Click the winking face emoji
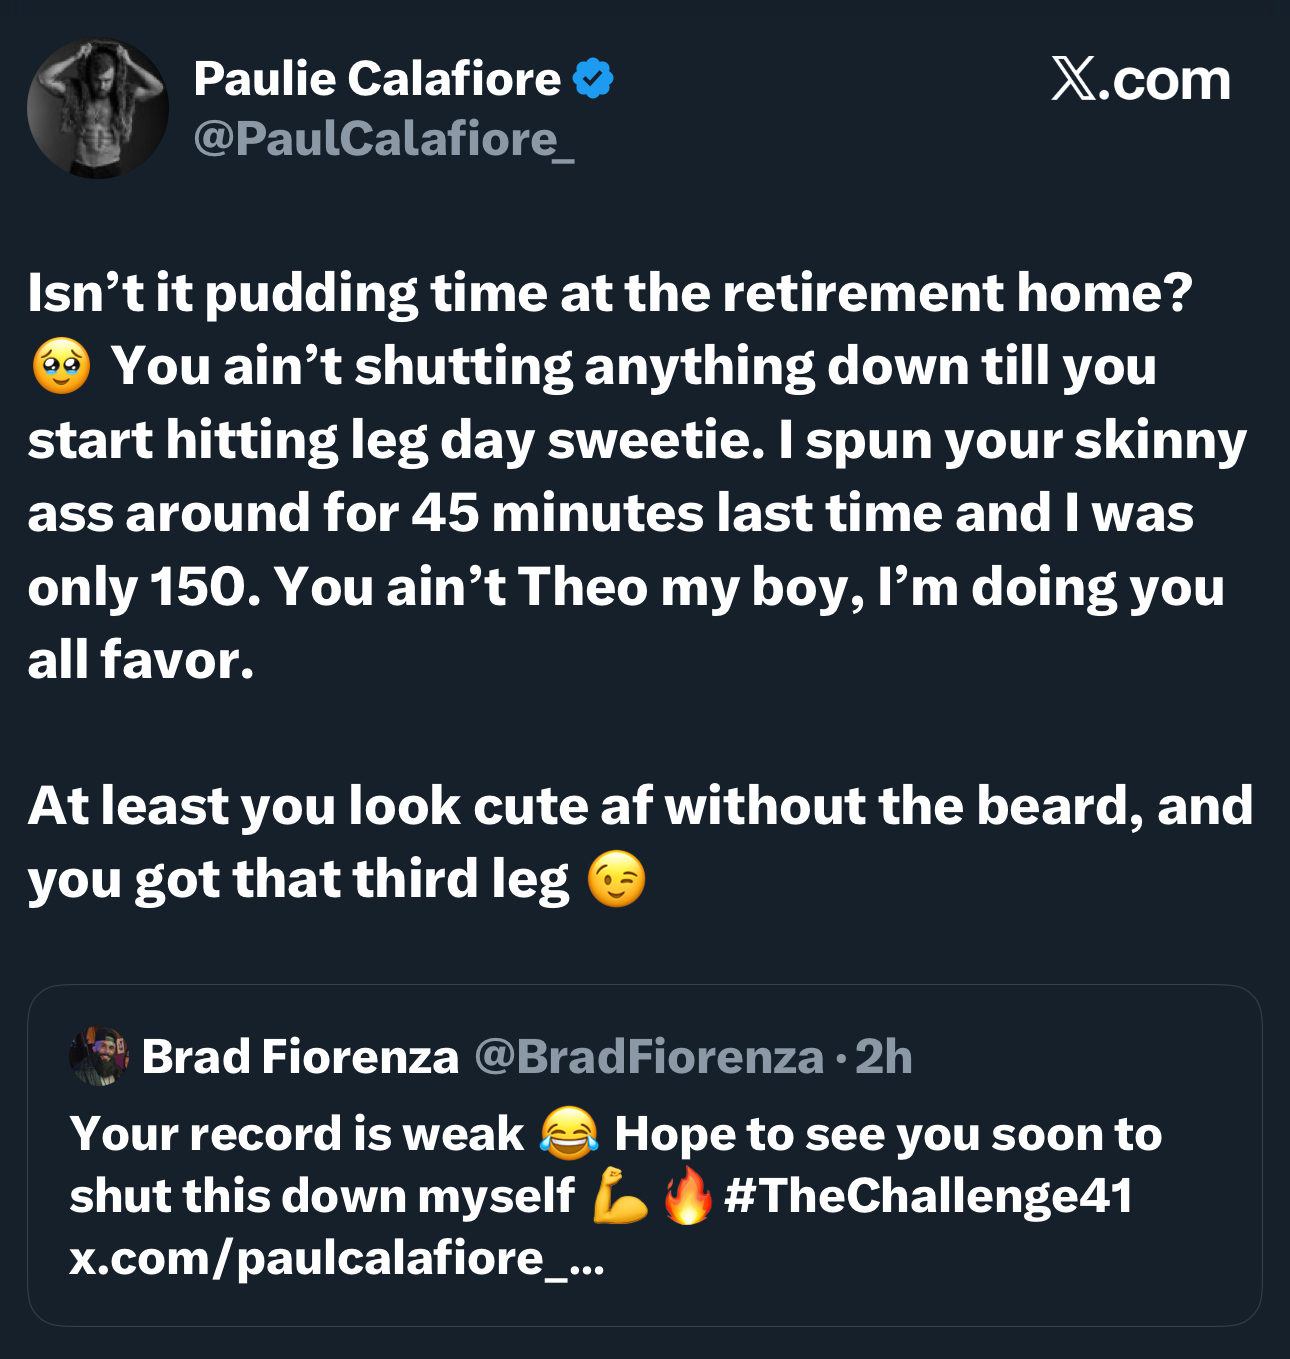1290x1359 pixels. click(x=617, y=879)
